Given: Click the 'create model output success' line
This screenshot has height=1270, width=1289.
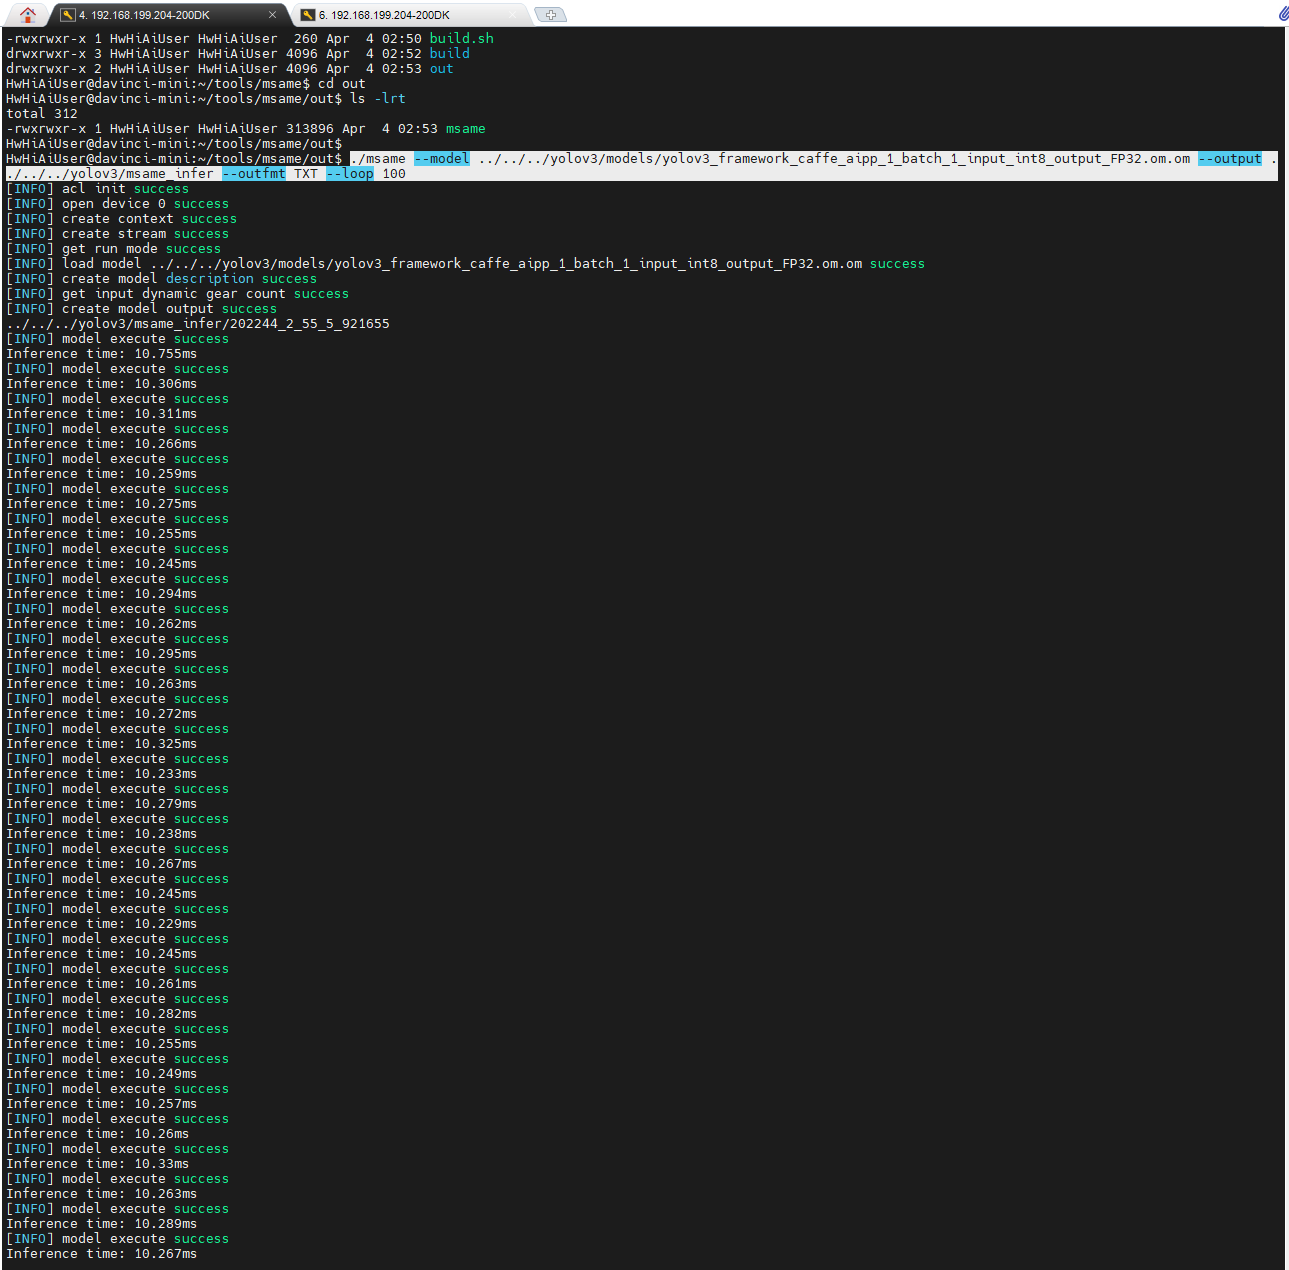Looking at the screenshot, I should point(142,309).
